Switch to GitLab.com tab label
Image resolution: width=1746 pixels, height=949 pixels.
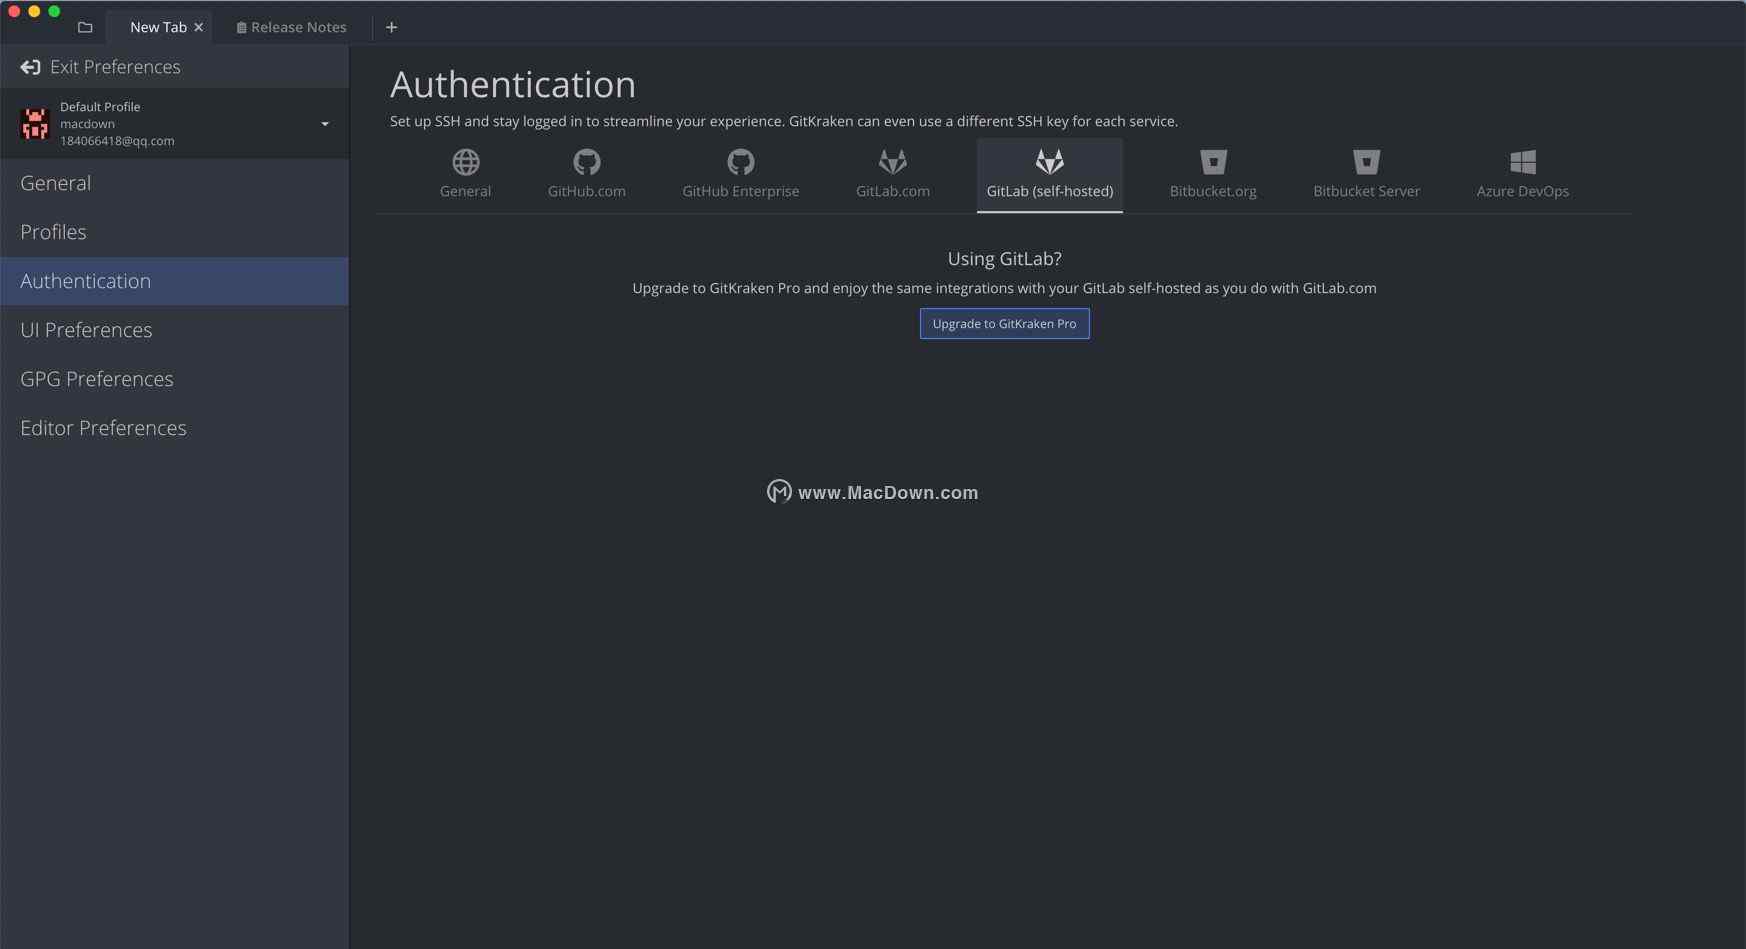[x=893, y=191]
